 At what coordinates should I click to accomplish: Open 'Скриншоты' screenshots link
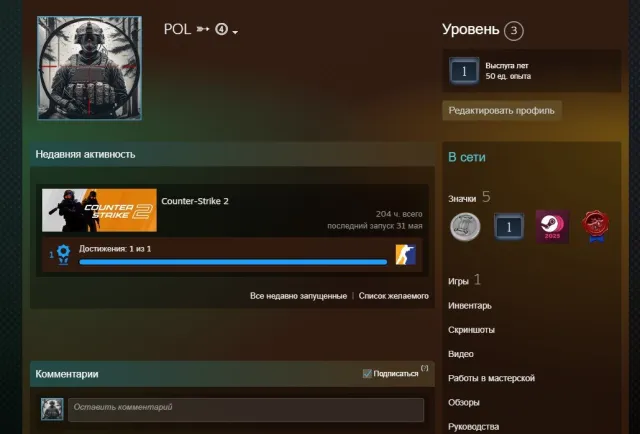point(471,330)
